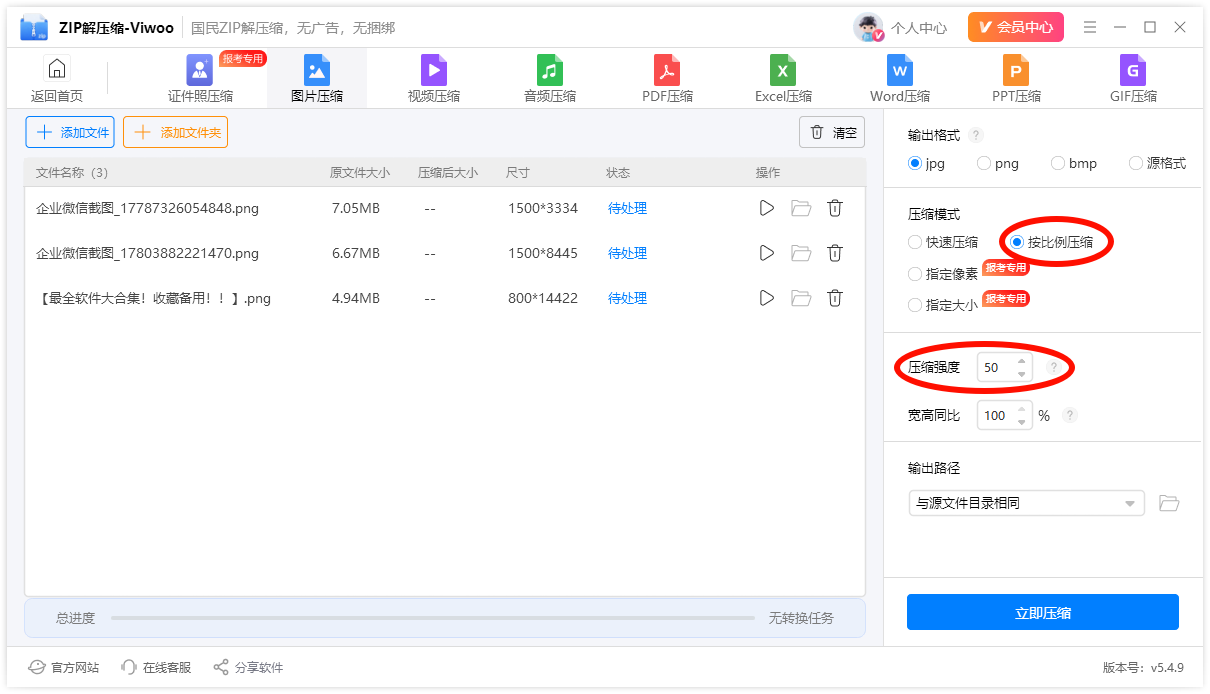Decrease 压缩强度 with the down arrow
This screenshot has height=694, width=1210.
pos(1021,374)
